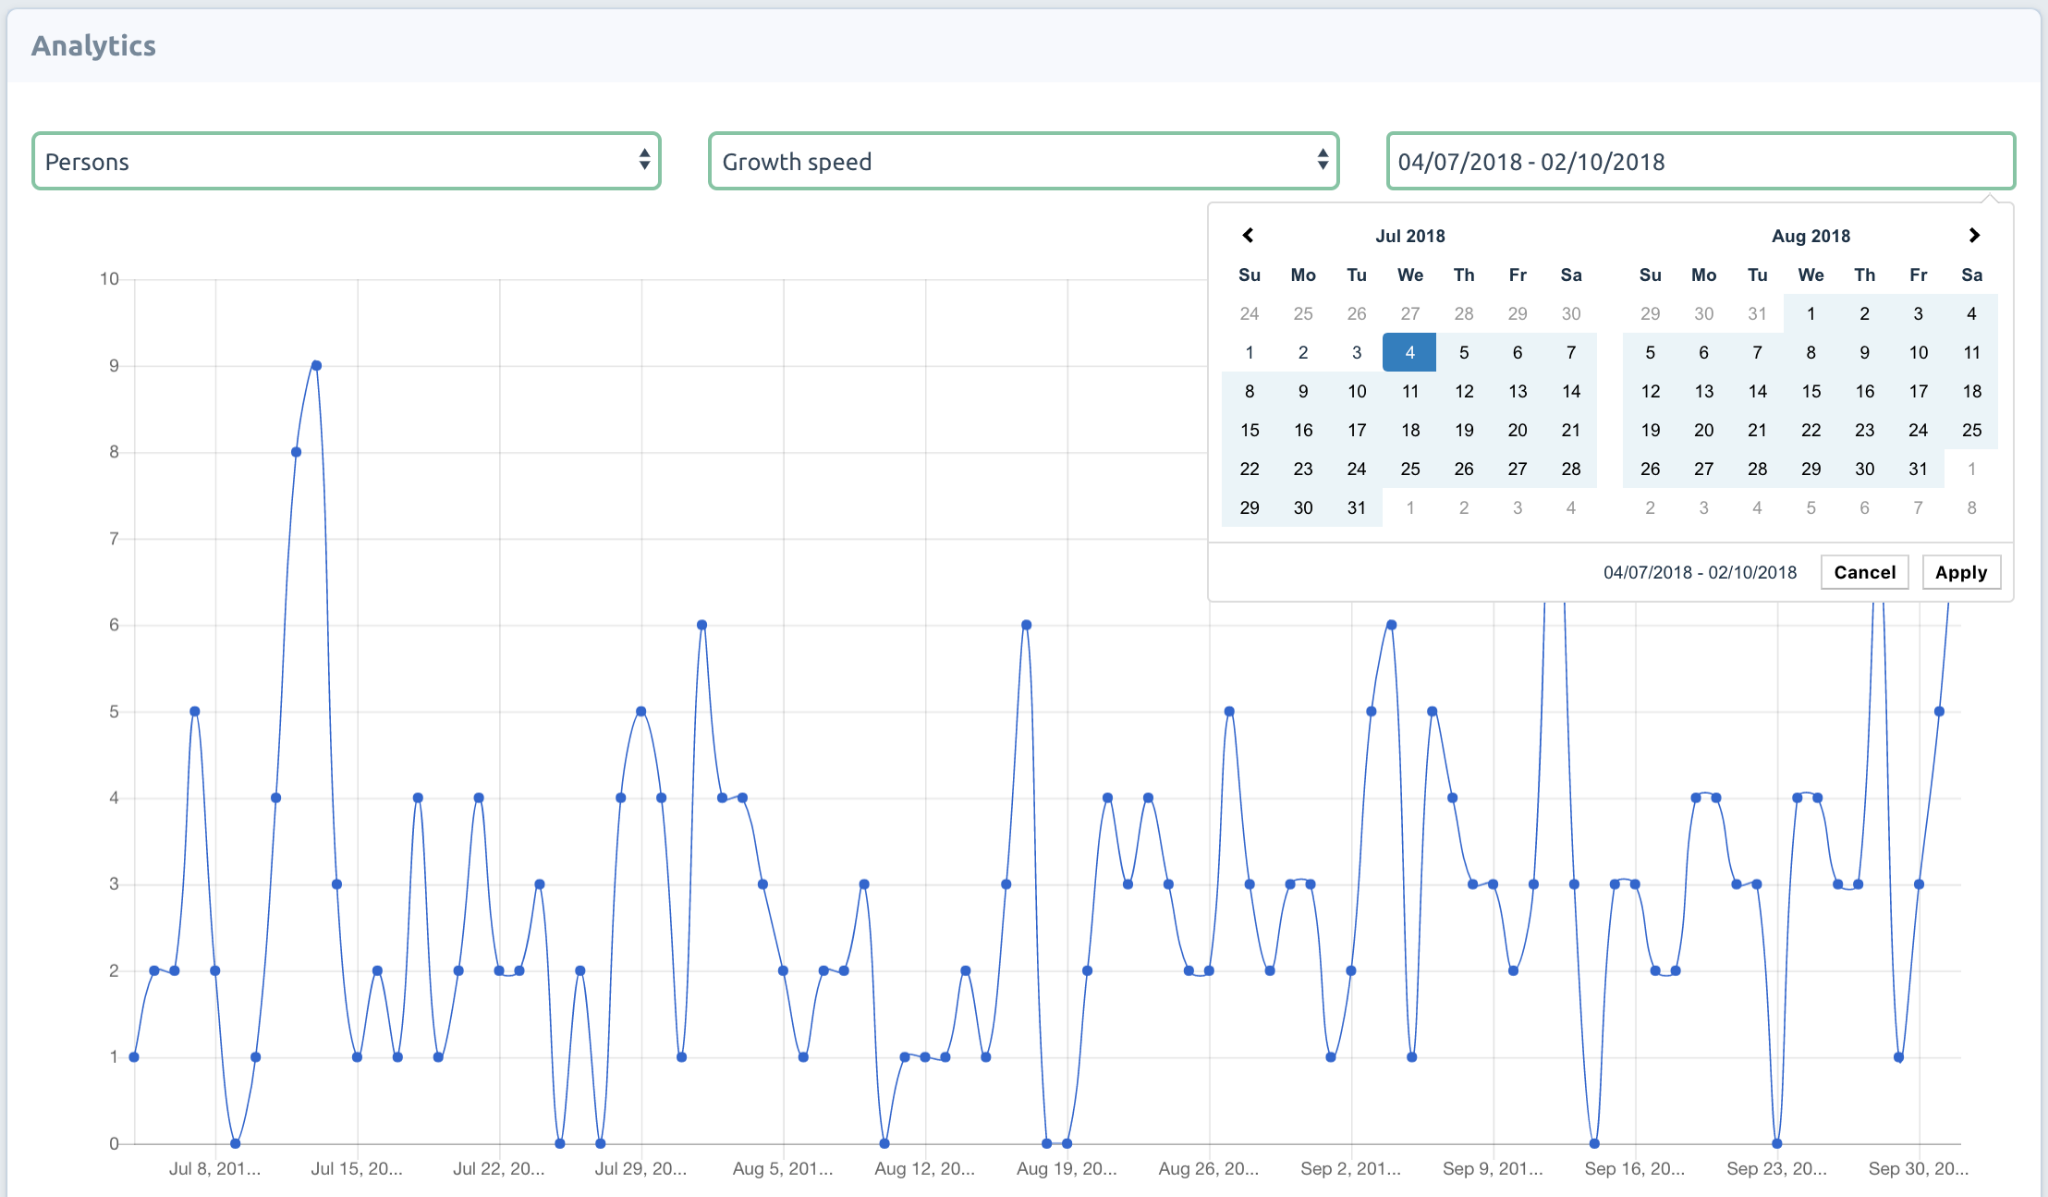Apply the selected date range
The height and width of the screenshot is (1197, 2048).
point(1960,572)
